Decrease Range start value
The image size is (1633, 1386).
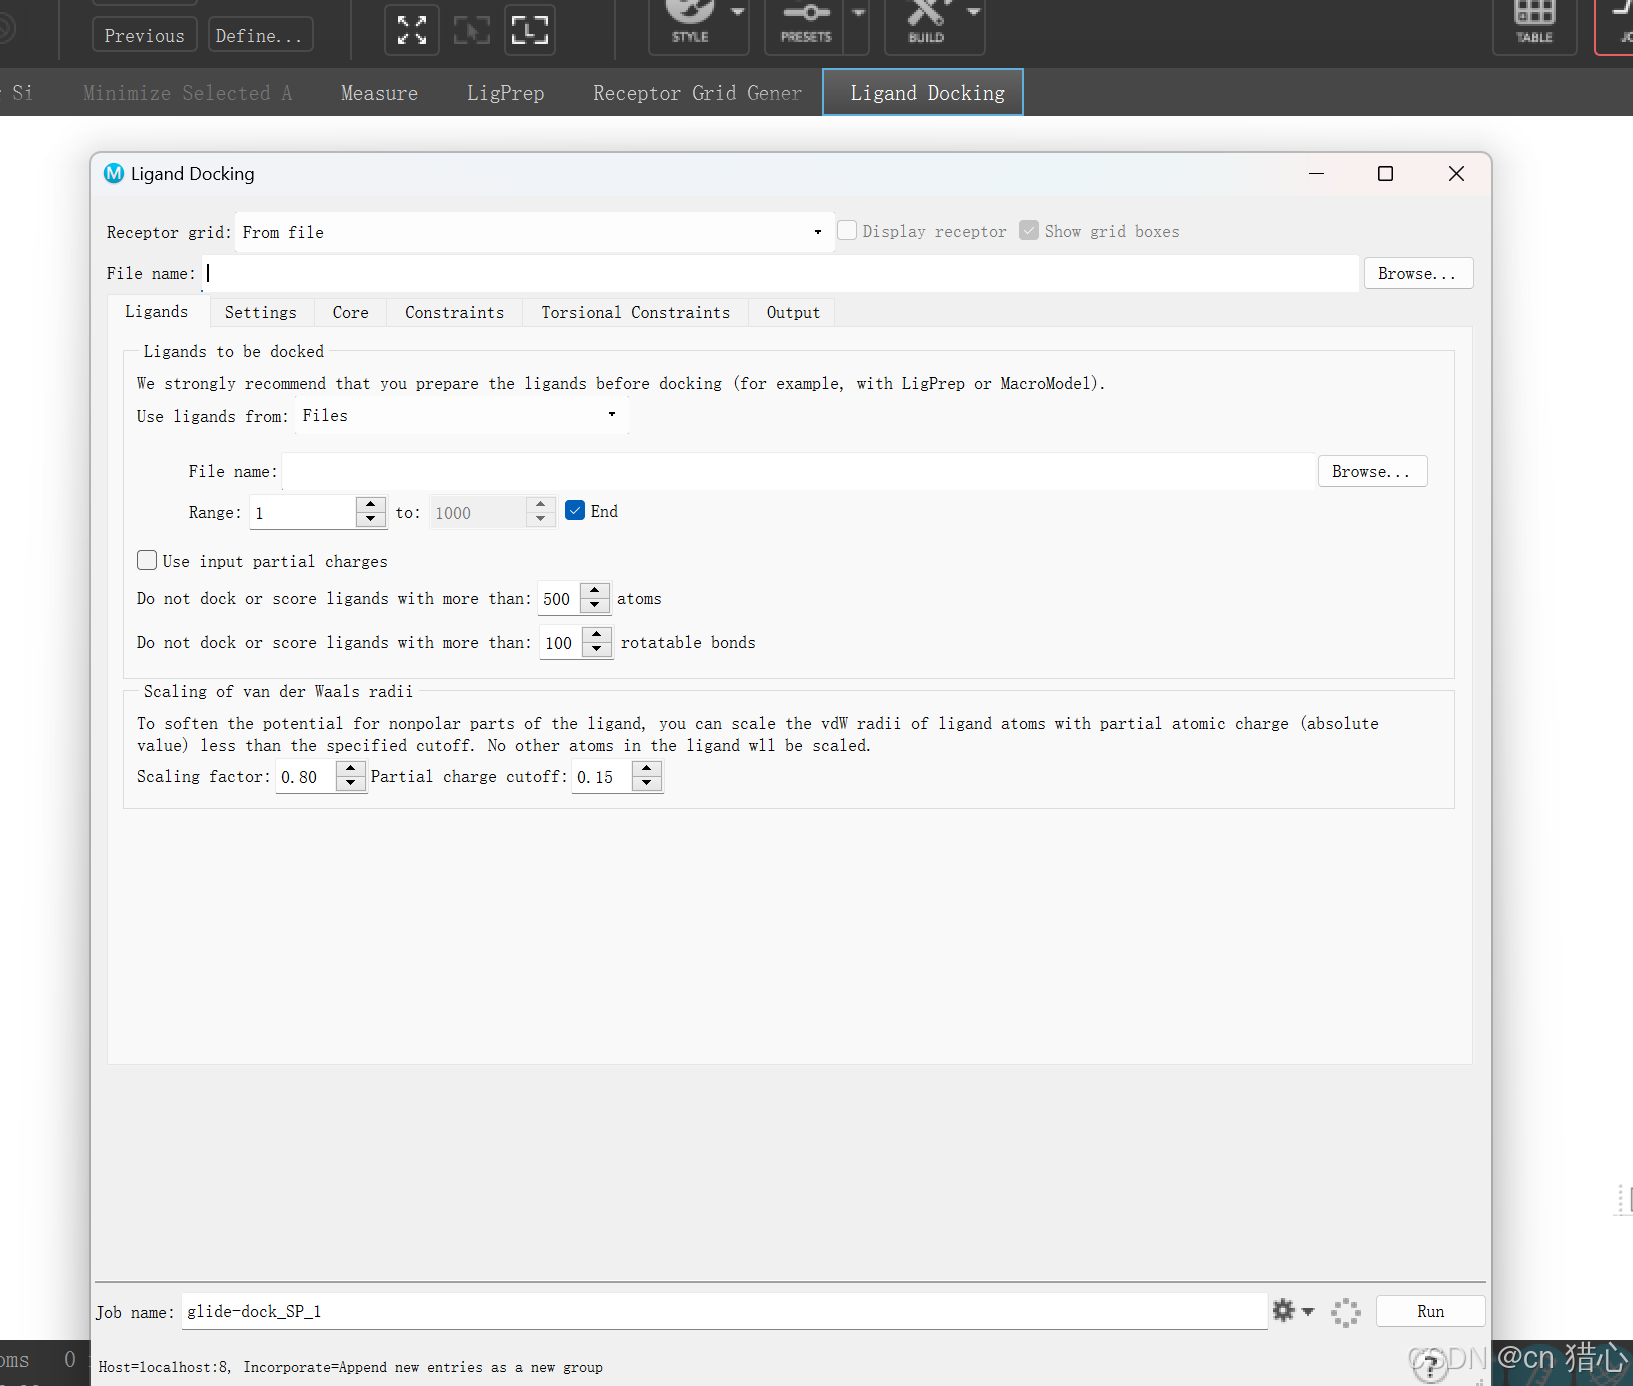pos(371,519)
